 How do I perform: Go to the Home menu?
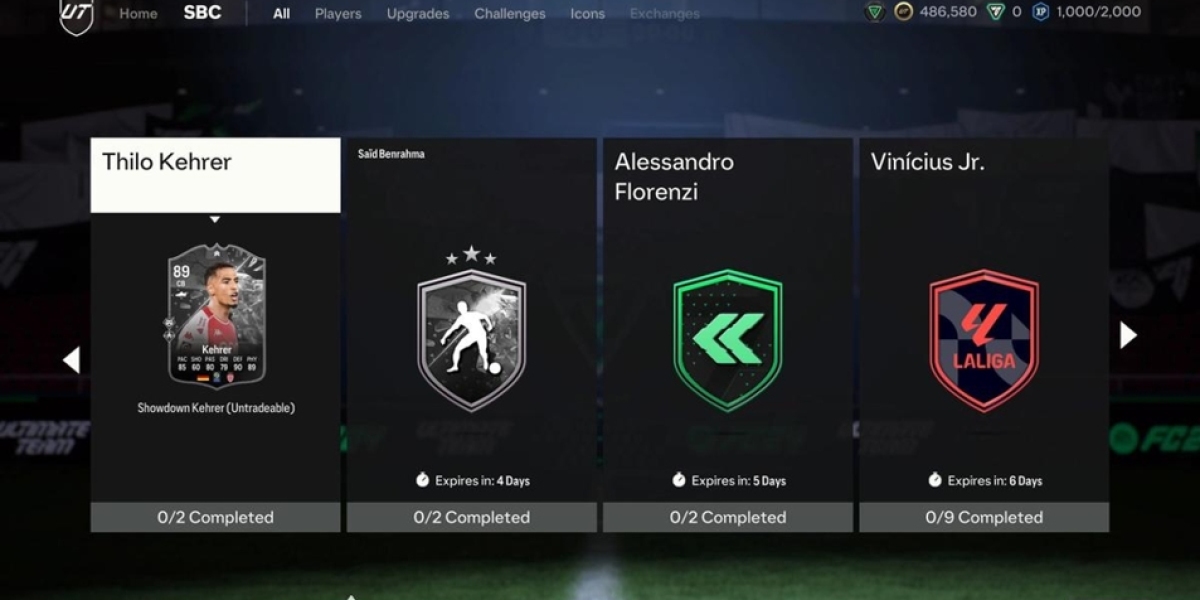(x=138, y=14)
